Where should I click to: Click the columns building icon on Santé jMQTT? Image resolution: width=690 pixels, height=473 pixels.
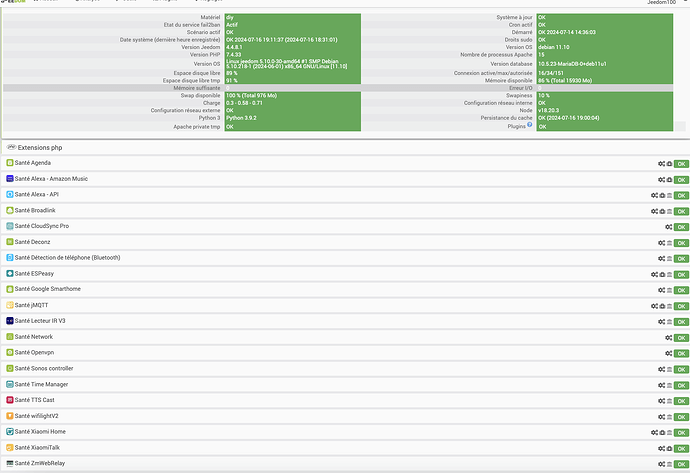[x=669, y=306]
